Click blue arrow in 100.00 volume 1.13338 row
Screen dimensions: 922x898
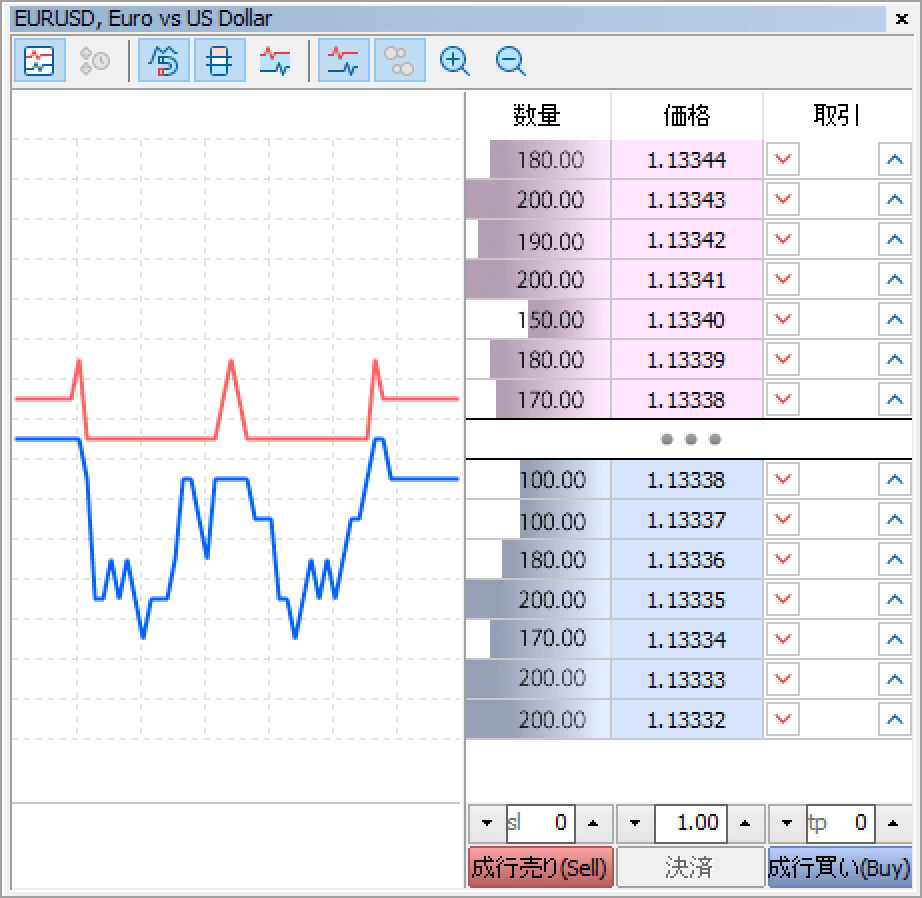click(x=895, y=479)
